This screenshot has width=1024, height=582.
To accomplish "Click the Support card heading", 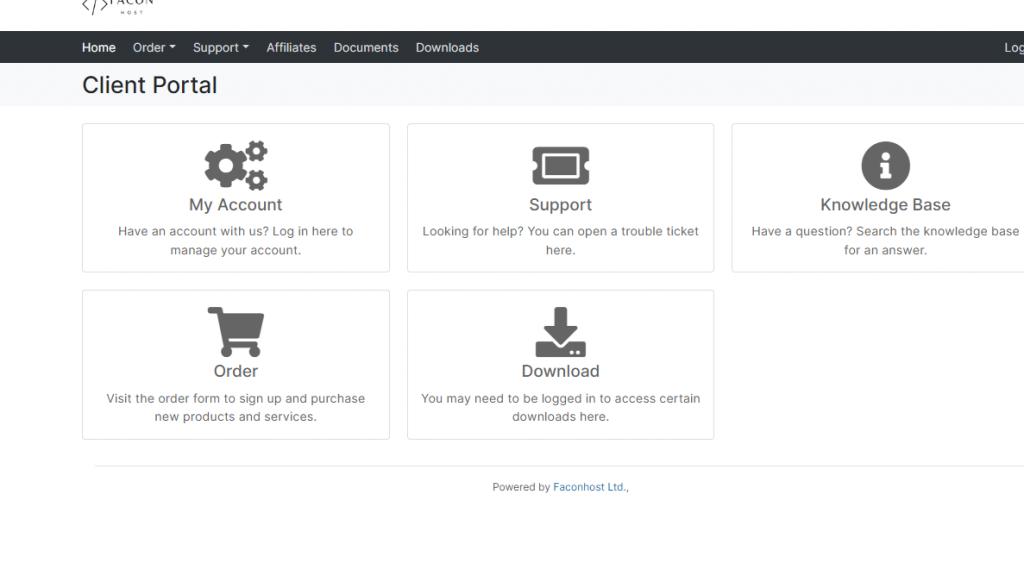I will pyautogui.click(x=560, y=205).
